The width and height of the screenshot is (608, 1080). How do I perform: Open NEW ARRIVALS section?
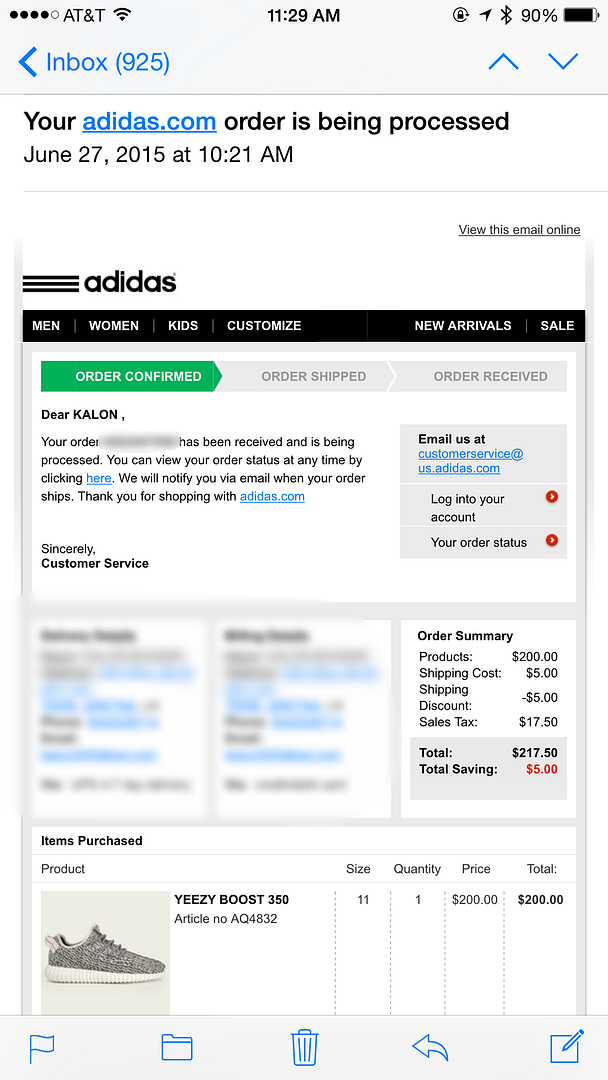(x=463, y=326)
